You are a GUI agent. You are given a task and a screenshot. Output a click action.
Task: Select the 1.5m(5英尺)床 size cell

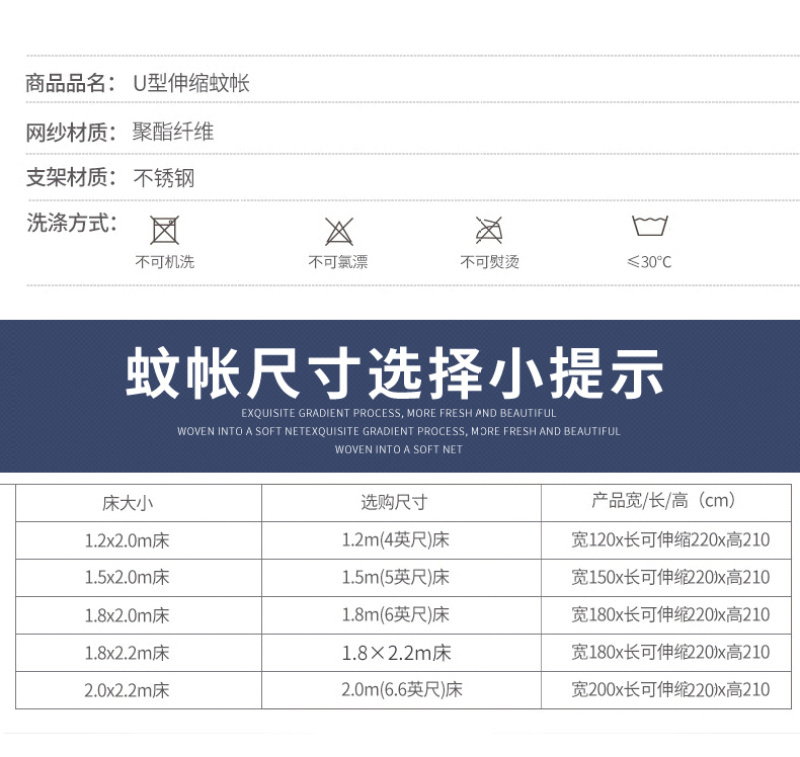(395, 577)
